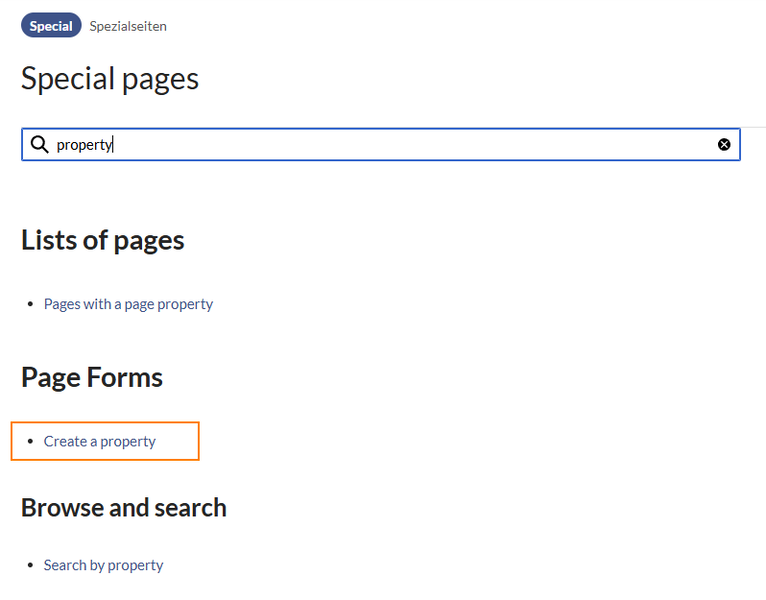The height and width of the screenshot is (600, 766).
Task: Click the bullet beside "Create a property"
Action: pos(30,441)
